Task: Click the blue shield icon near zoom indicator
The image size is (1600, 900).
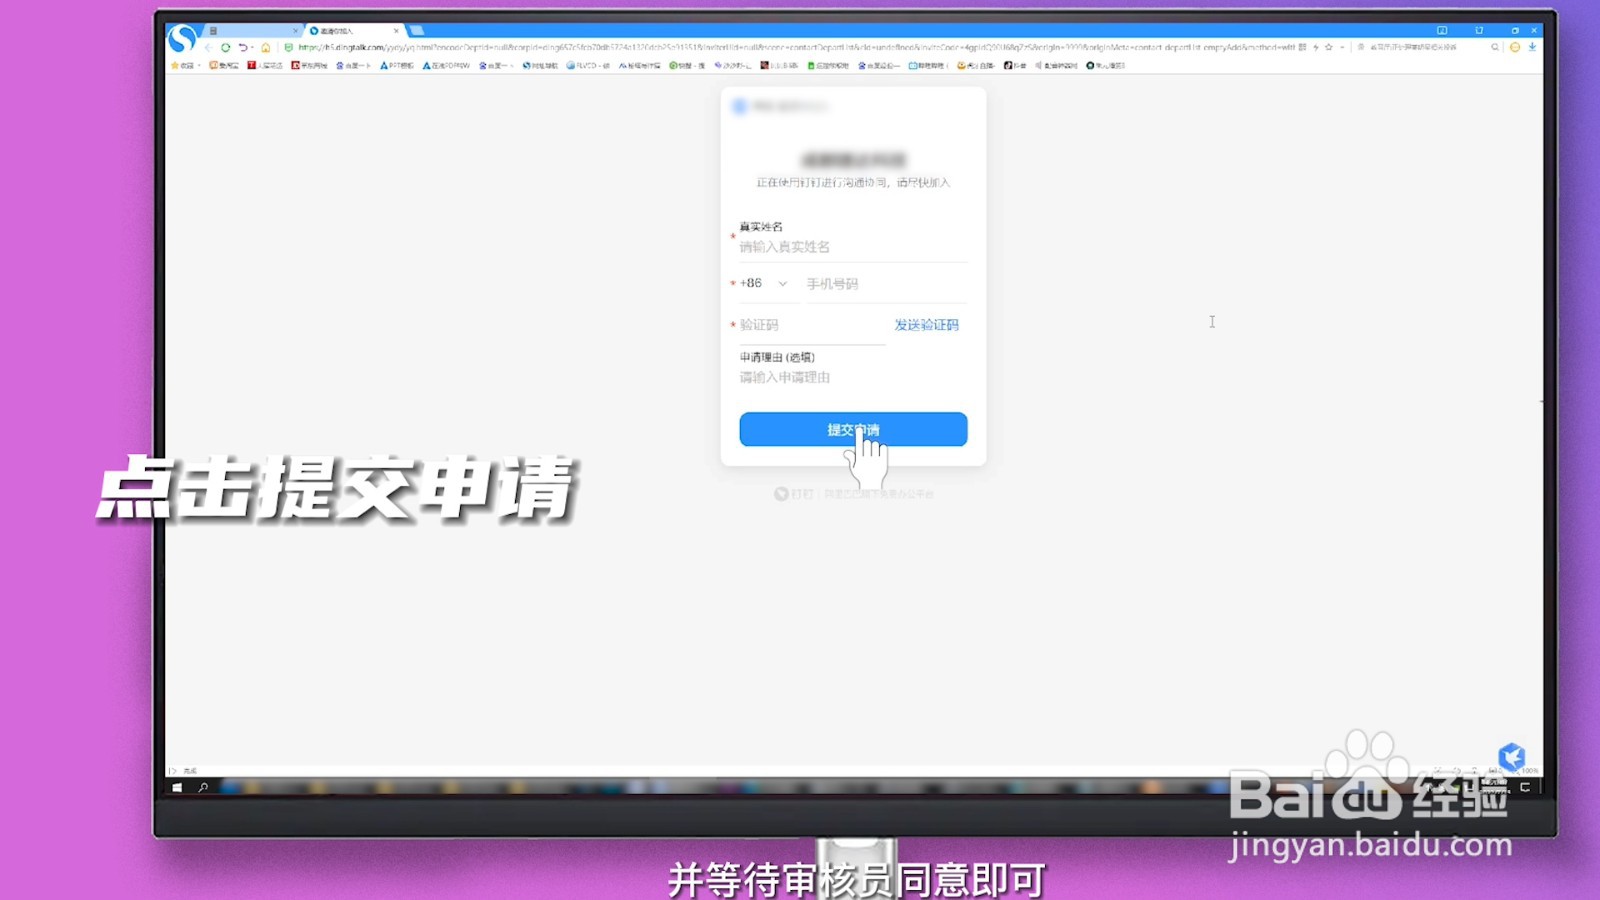Action: pos(1513,757)
